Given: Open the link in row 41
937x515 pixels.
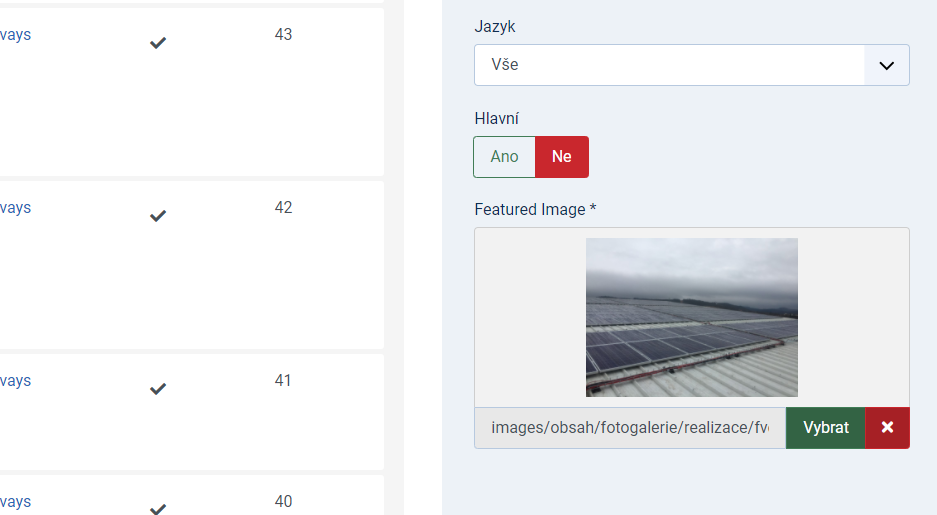Looking at the screenshot, I should [16, 381].
